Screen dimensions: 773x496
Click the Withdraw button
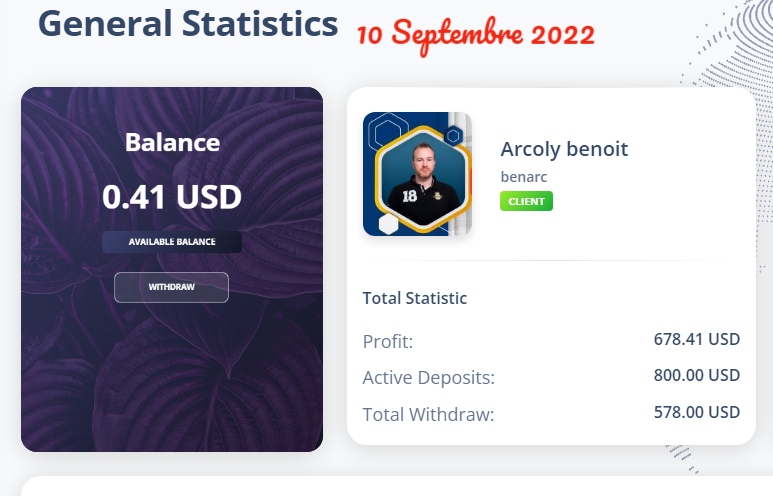[x=171, y=287]
